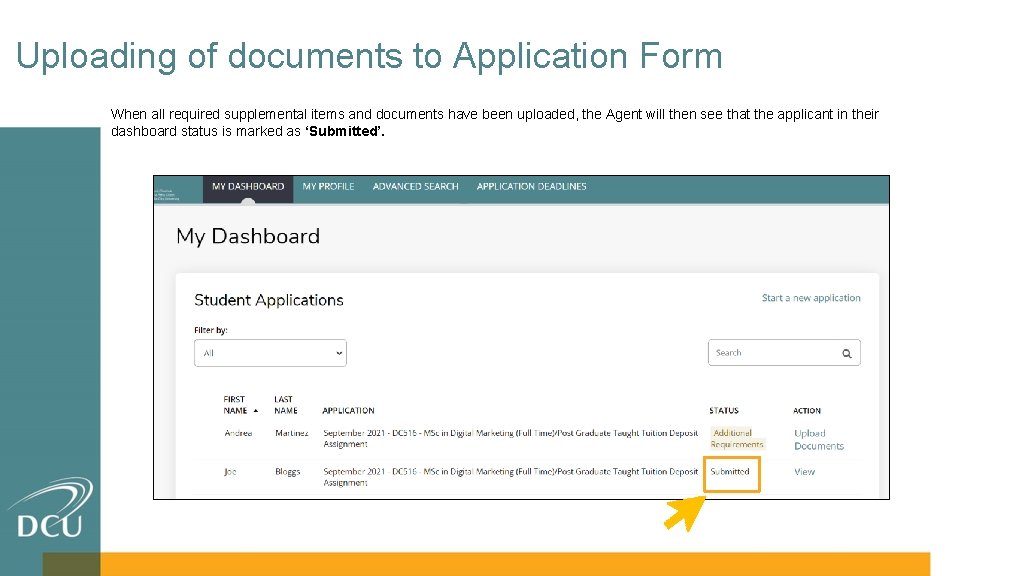Image resolution: width=1024 pixels, height=576 pixels.
Task: Click first name Joe in the table
Action: click(x=230, y=472)
